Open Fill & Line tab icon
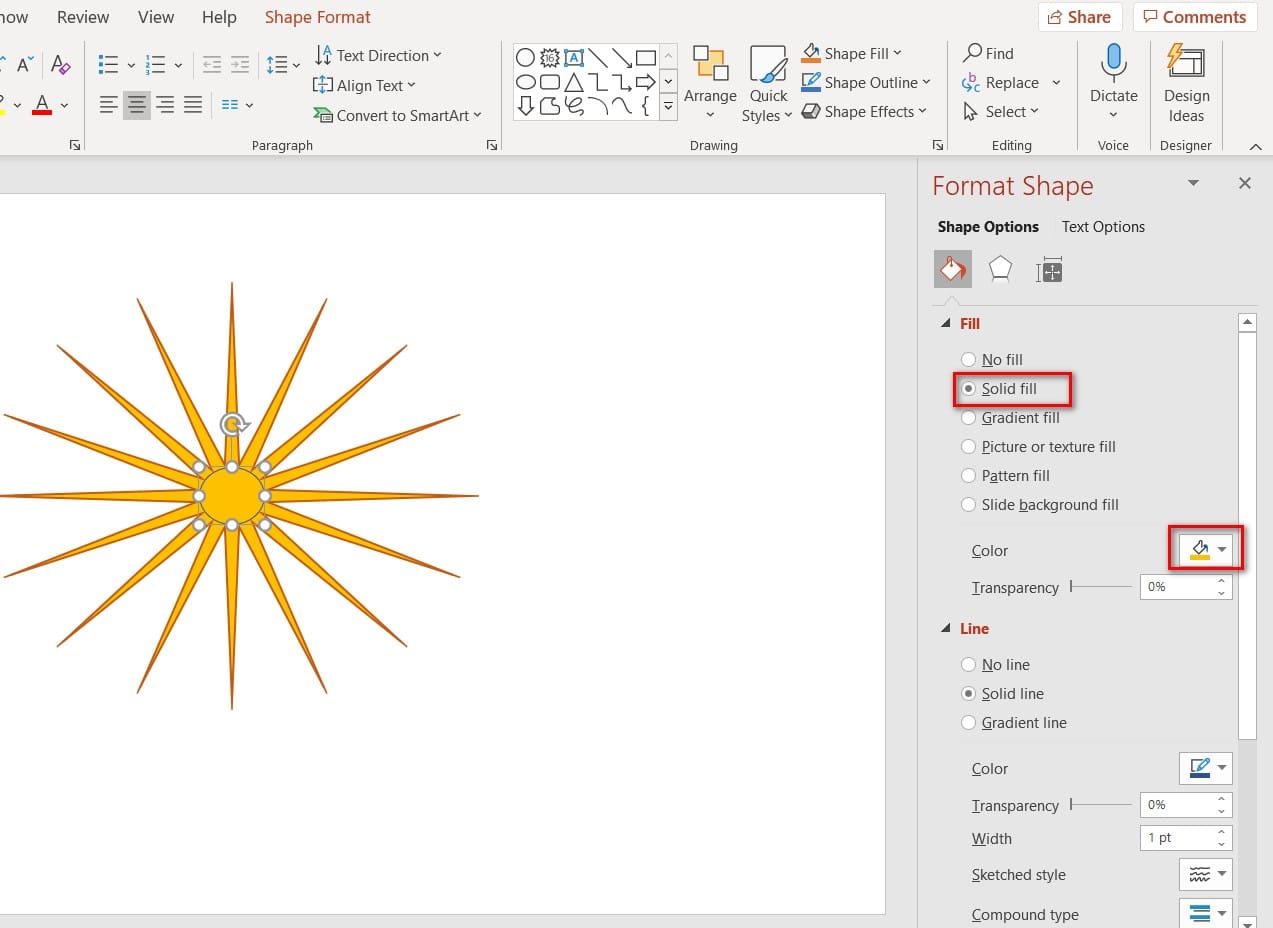1273x928 pixels. pyautogui.click(x=952, y=269)
